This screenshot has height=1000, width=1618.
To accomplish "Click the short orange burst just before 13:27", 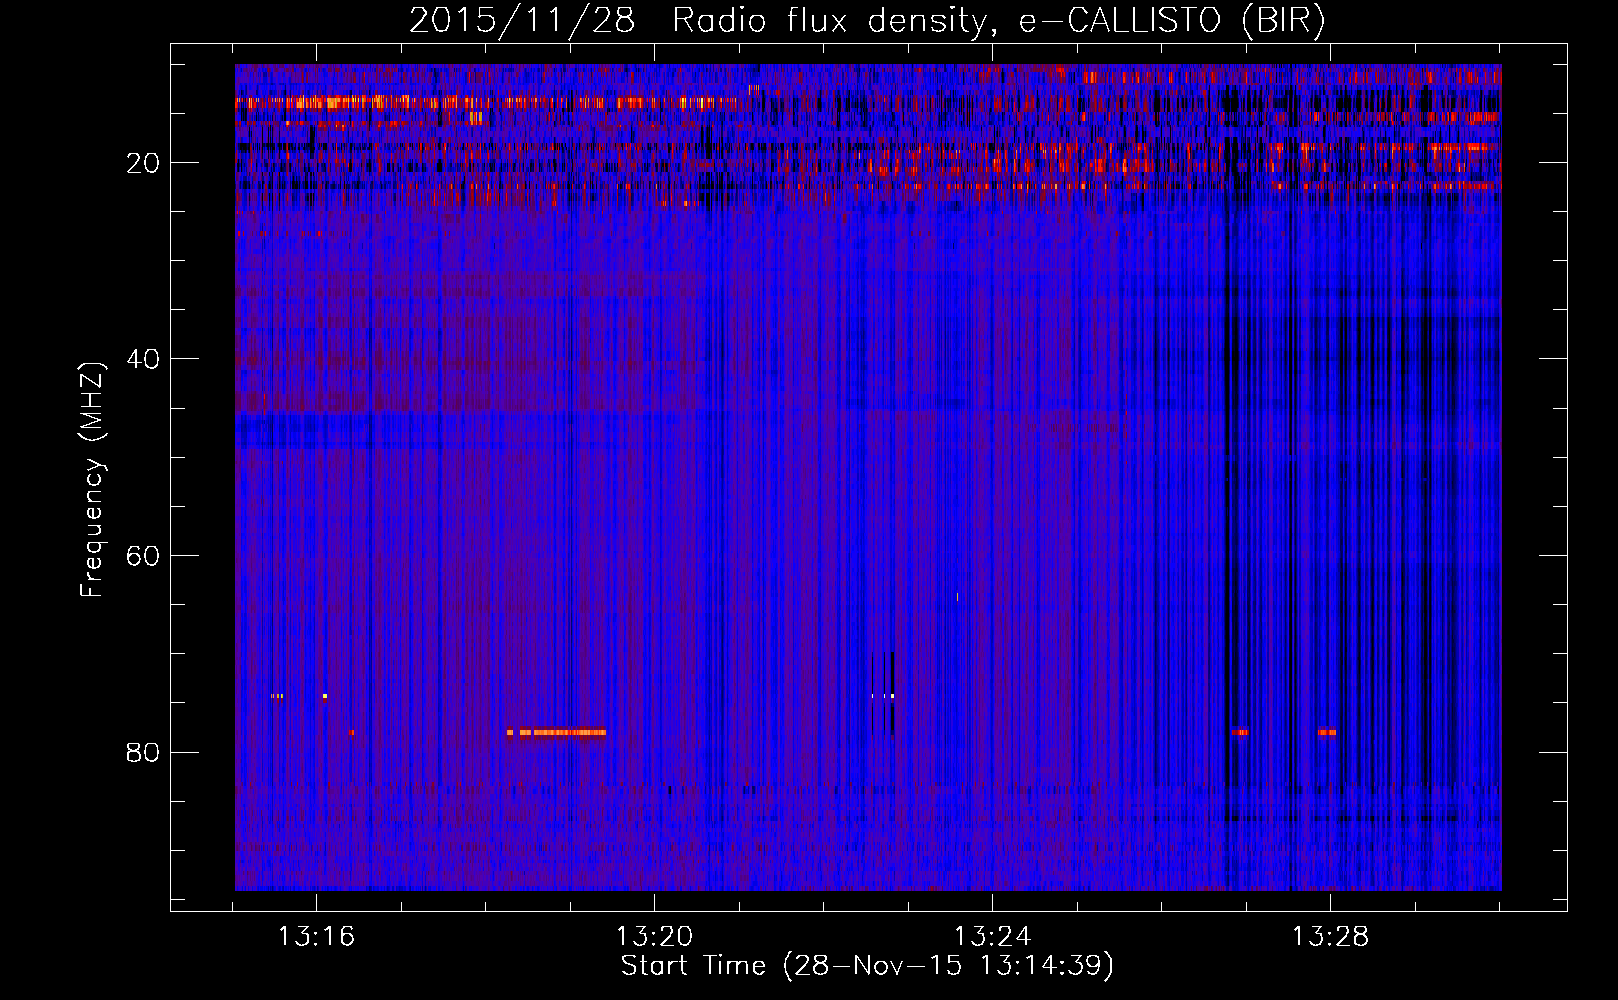I will [x=1240, y=732].
